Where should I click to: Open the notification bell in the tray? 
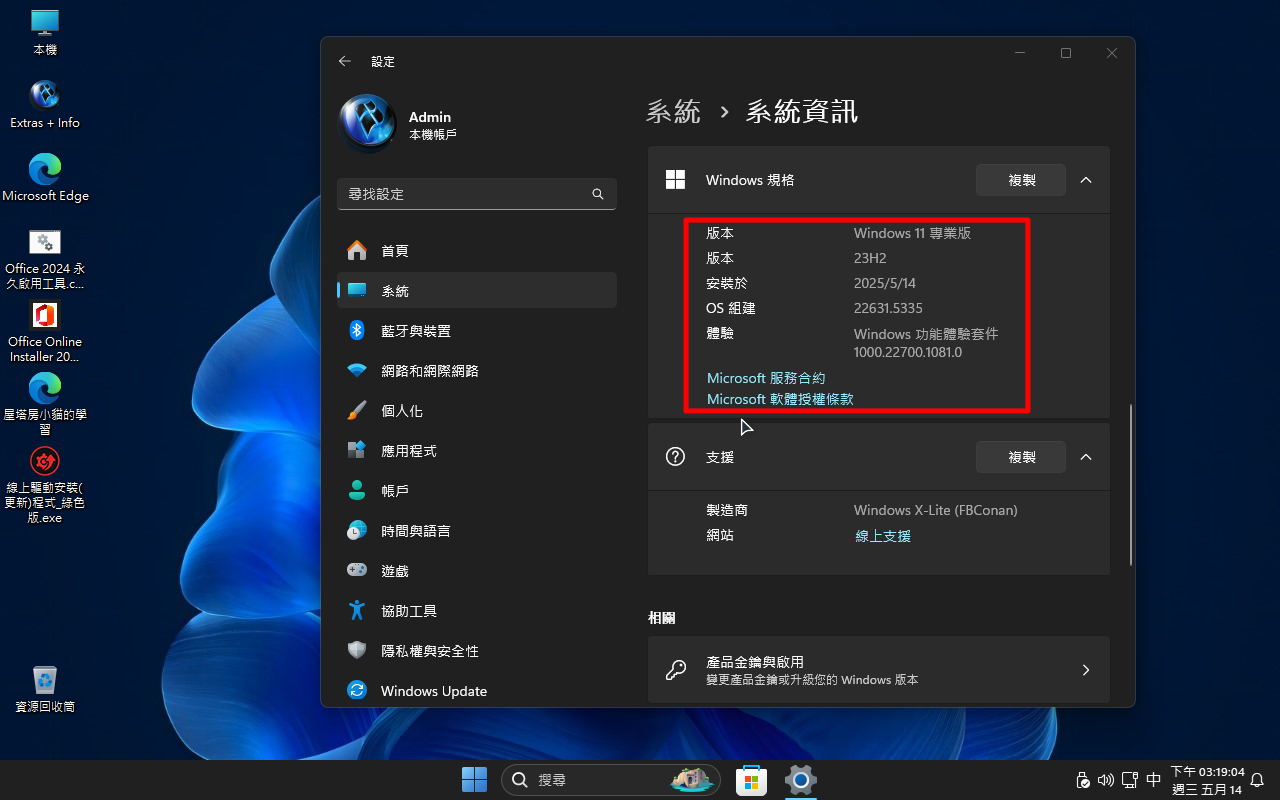(x=1258, y=780)
